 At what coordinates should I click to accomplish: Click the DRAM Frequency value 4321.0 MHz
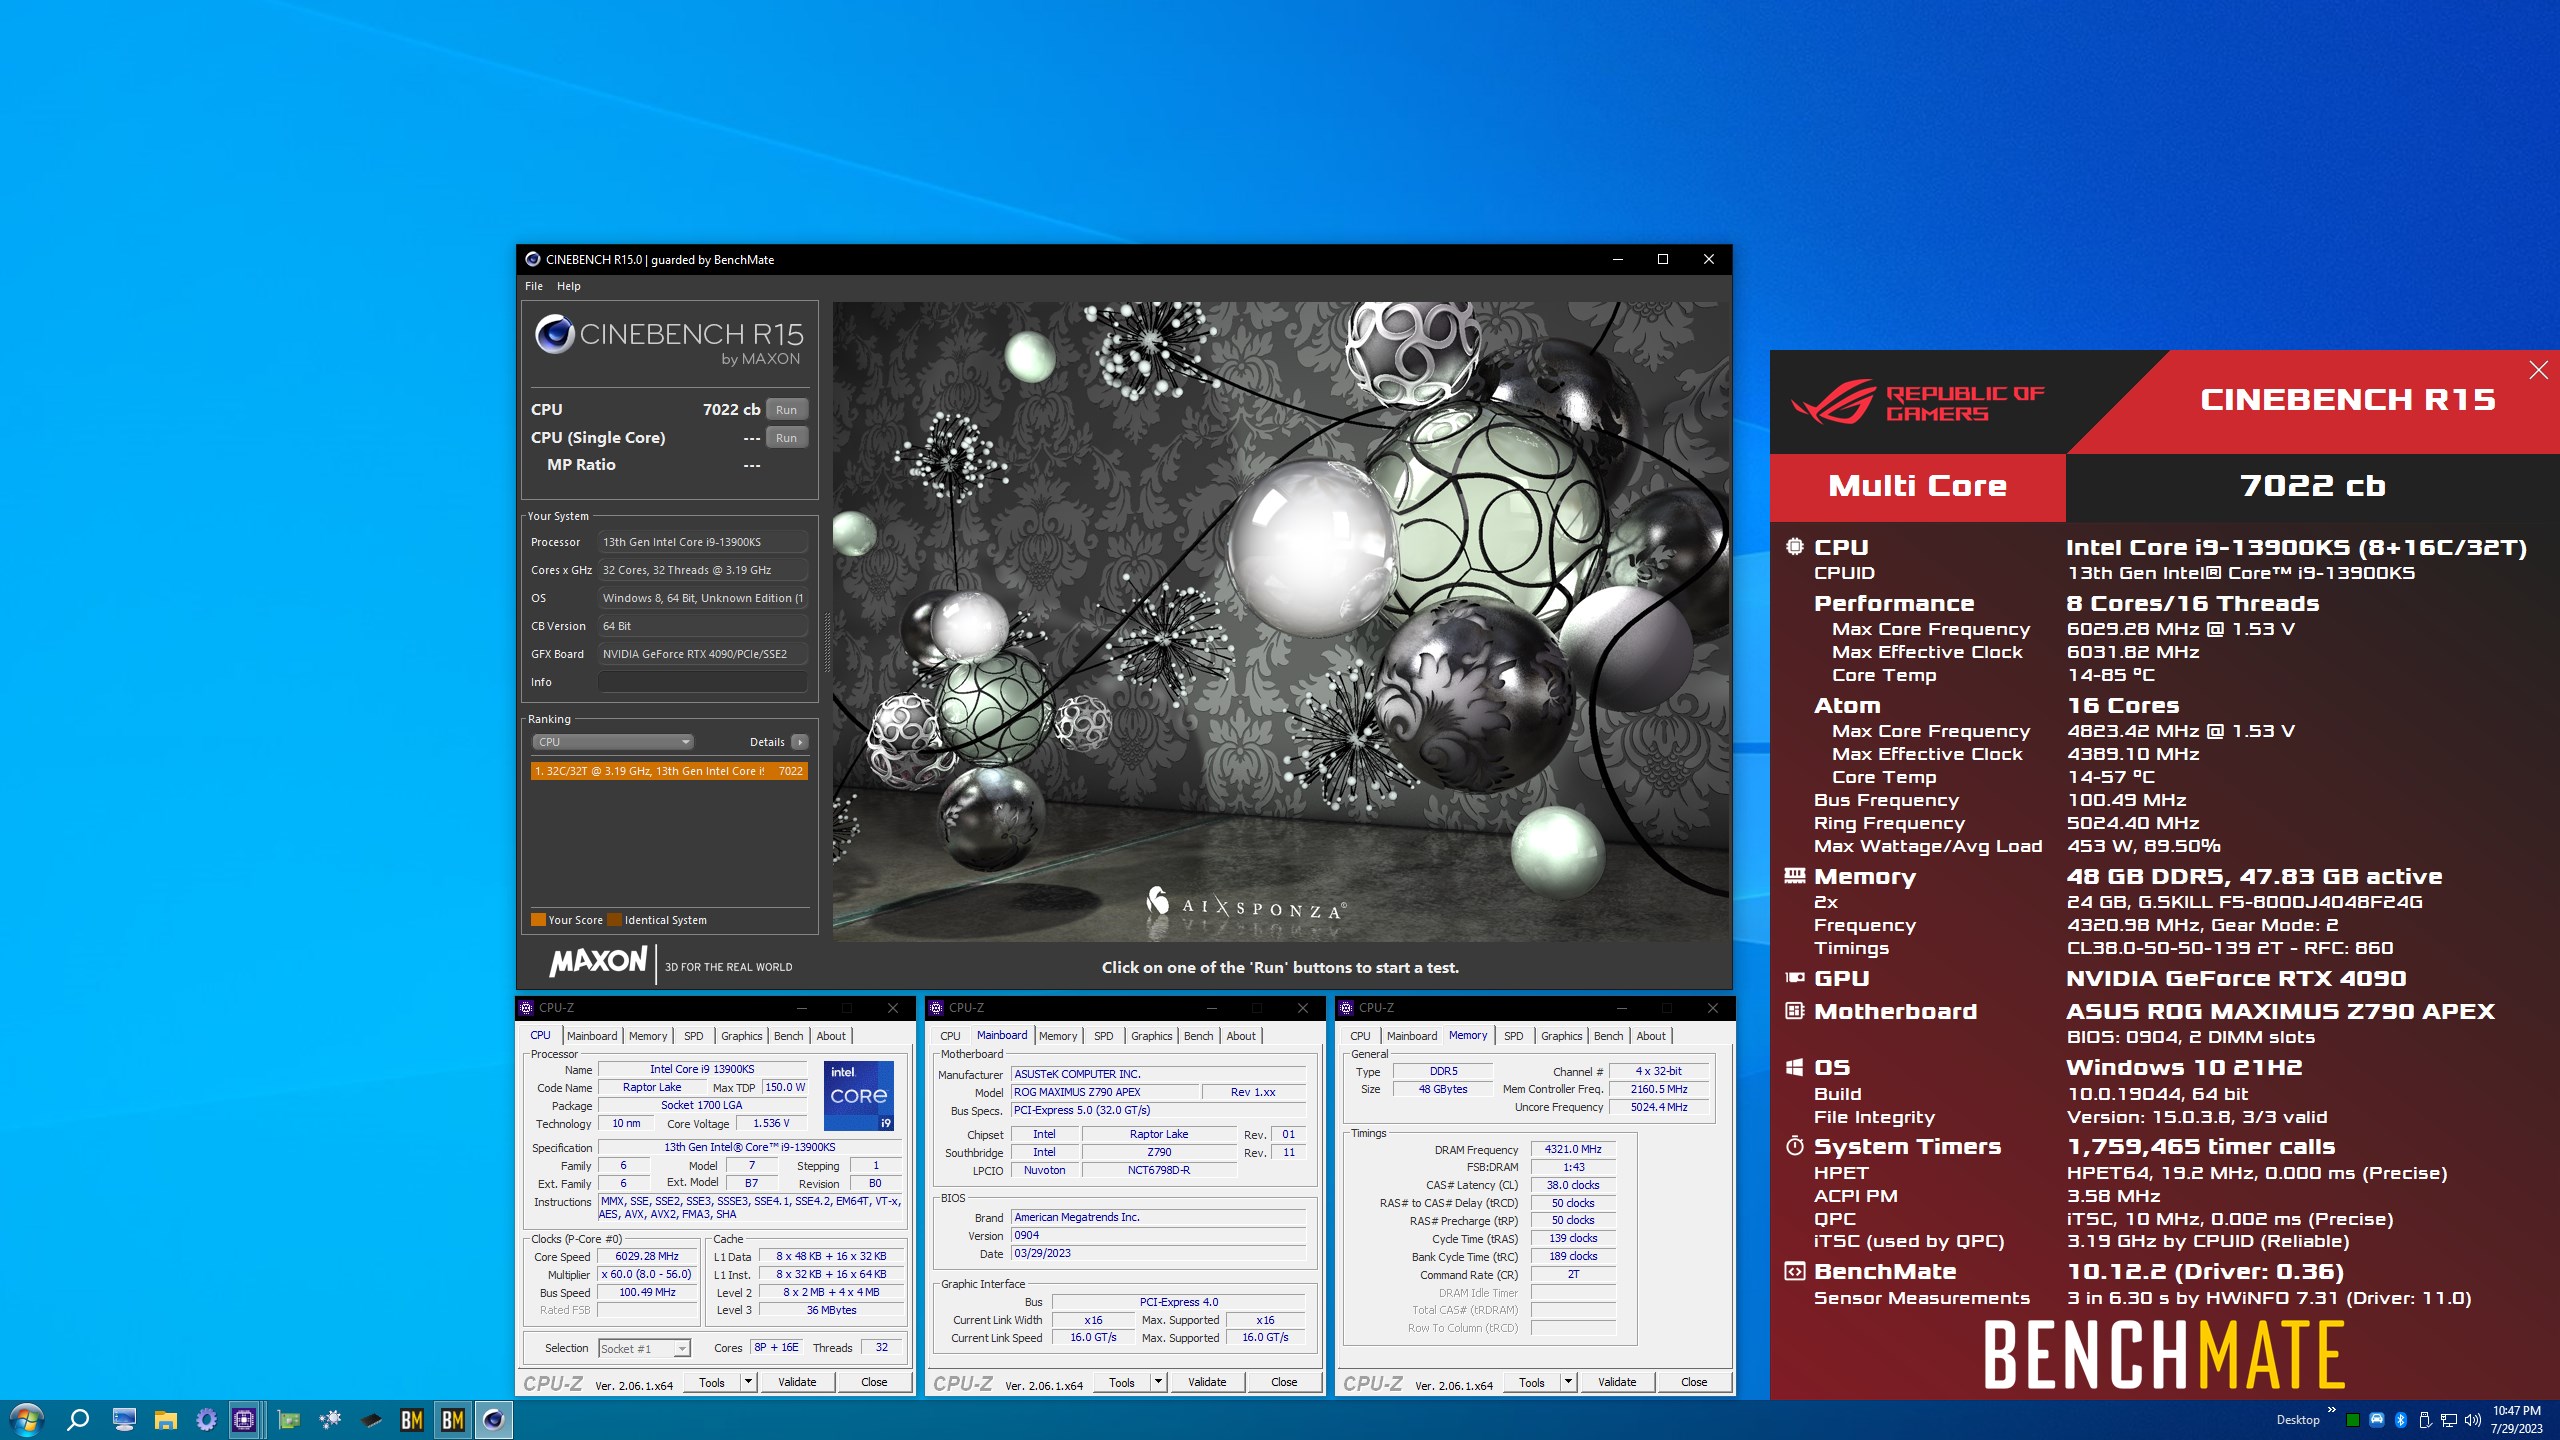pyautogui.click(x=1573, y=1150)
